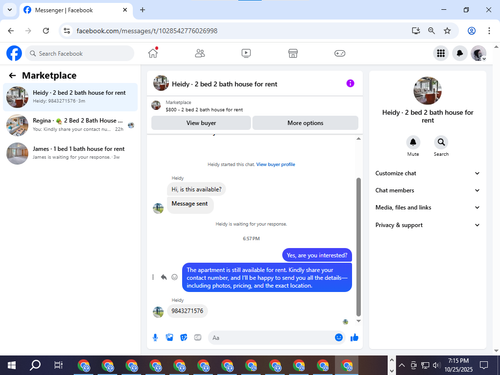Choose a sticker icon
Screen dimensions: 500x375
184,338
